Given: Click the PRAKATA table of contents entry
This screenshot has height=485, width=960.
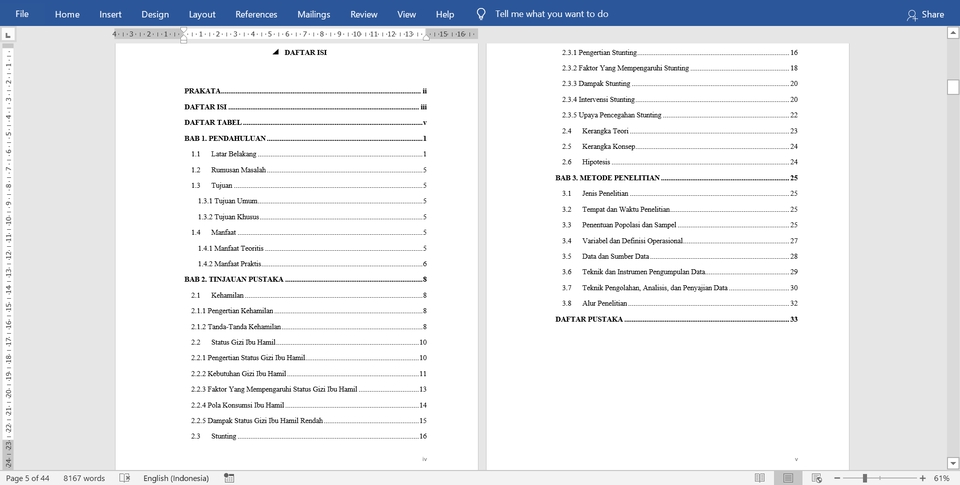Looking at the screenshot, I should (306, 91).
